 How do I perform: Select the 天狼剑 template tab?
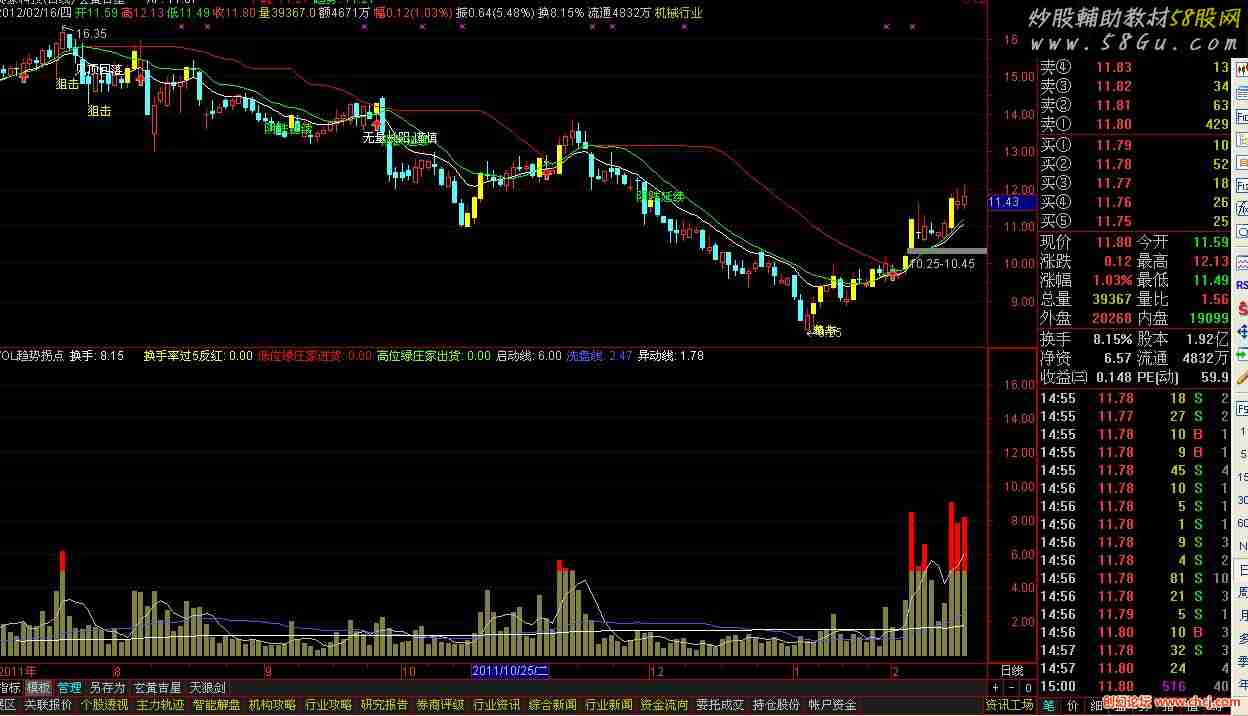(x=208, y=688)
